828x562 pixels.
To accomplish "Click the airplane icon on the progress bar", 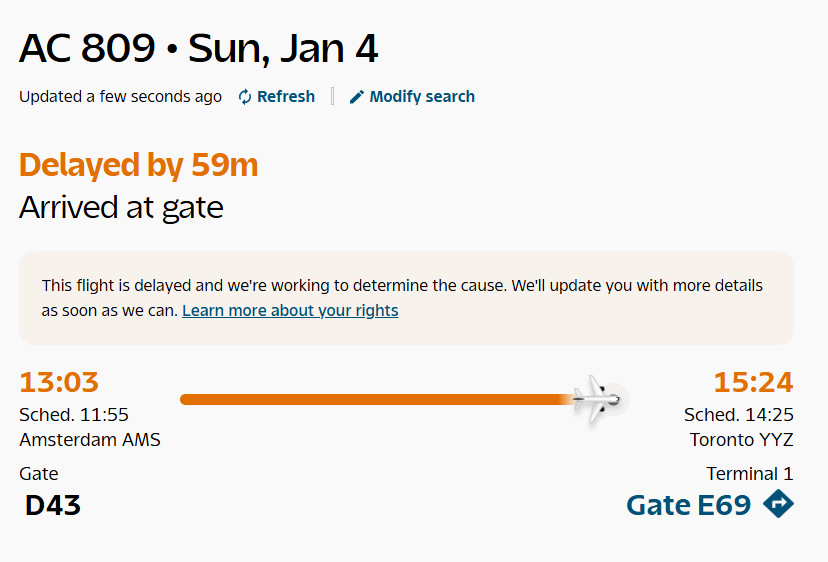I will pyautogui.click(x=598, y=400).
